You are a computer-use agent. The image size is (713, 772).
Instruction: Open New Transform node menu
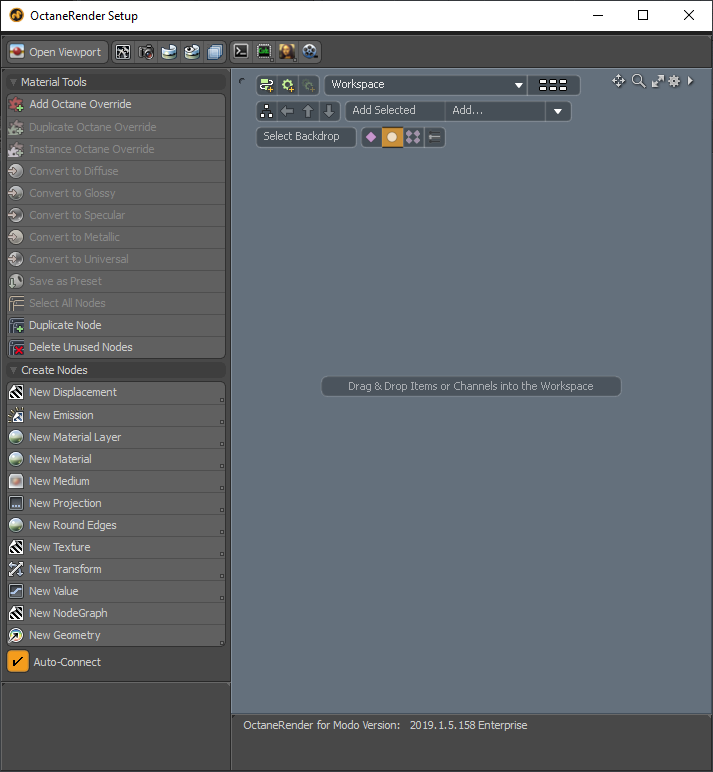click(x=116, y=570)
